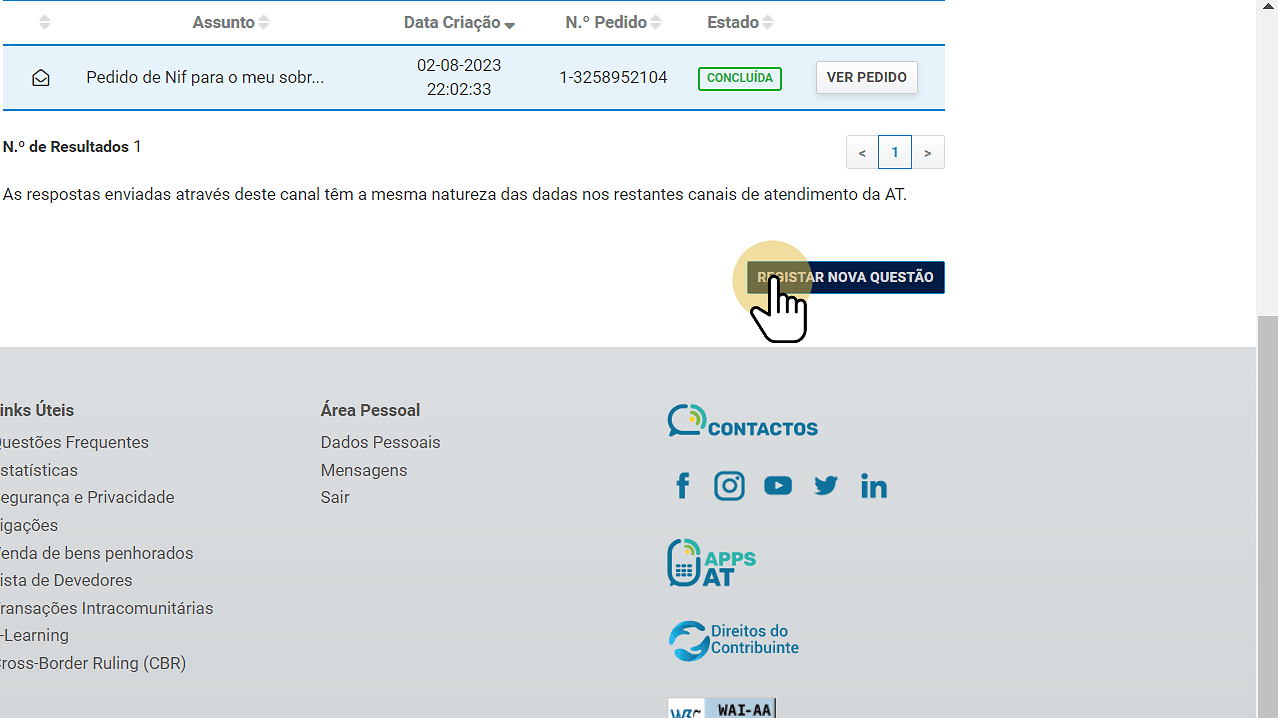The width and height of the screenshot is (1278, 718).
Task: Open the Instagram social icon
Action: [x=729, y=486]
